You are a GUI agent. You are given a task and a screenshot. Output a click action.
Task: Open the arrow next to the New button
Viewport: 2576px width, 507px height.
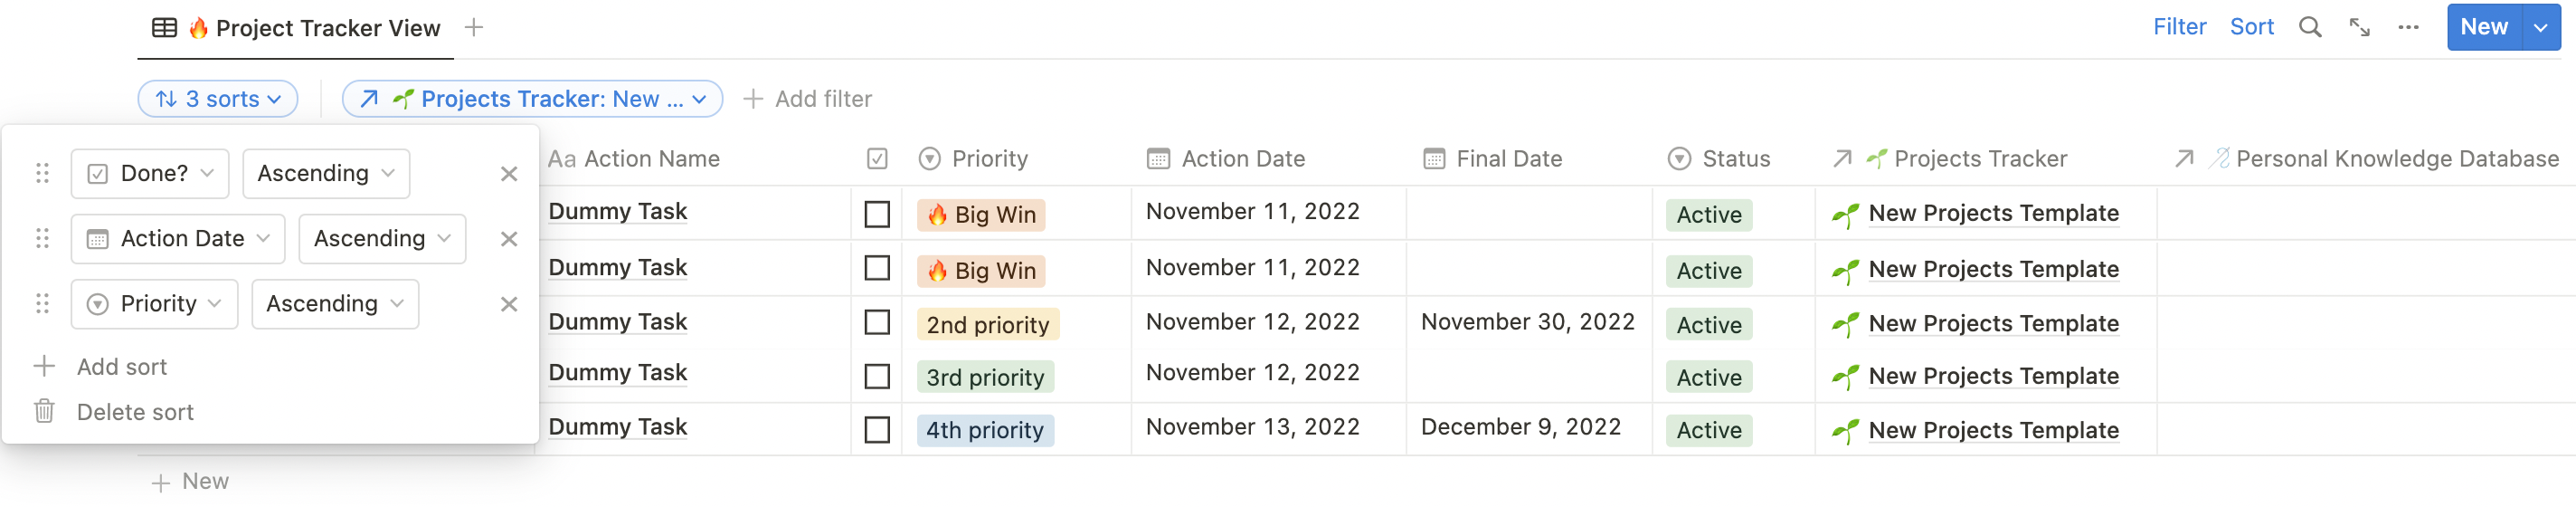[2540, 27]
